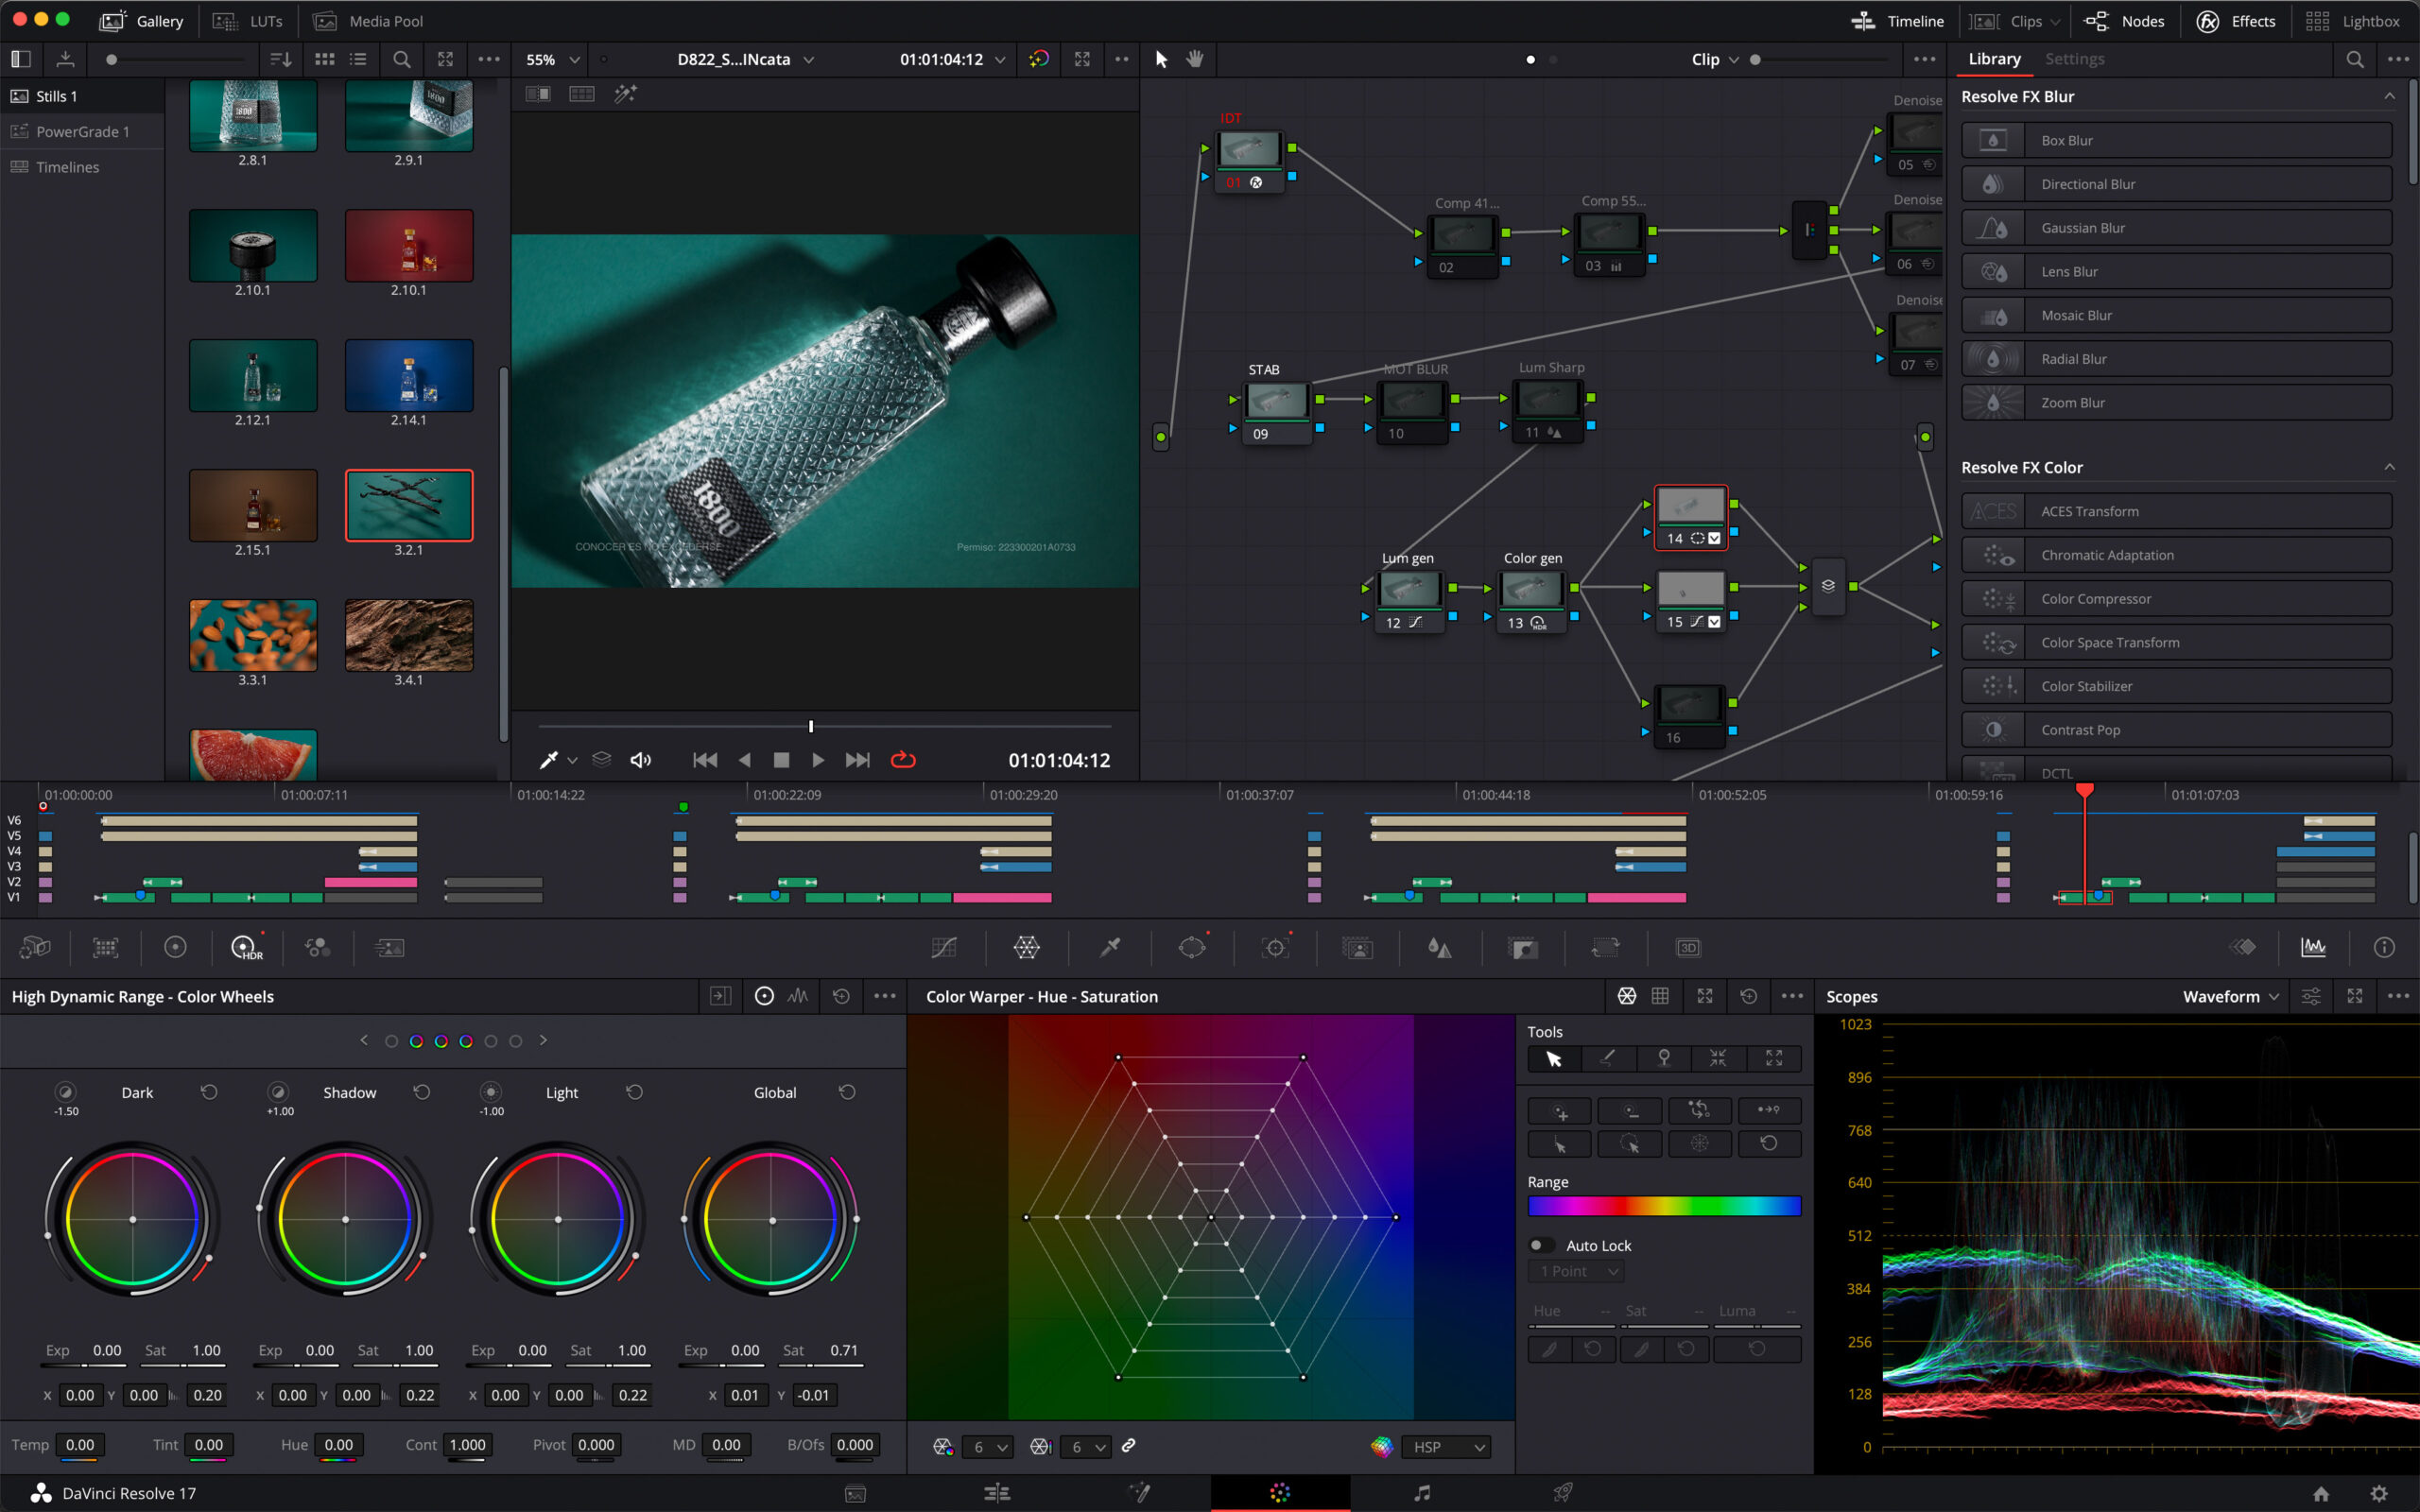Open the Media Pool panel
Image resolution: width=2420 pixels, height=1512 pixels.
[x=368, y=21]
